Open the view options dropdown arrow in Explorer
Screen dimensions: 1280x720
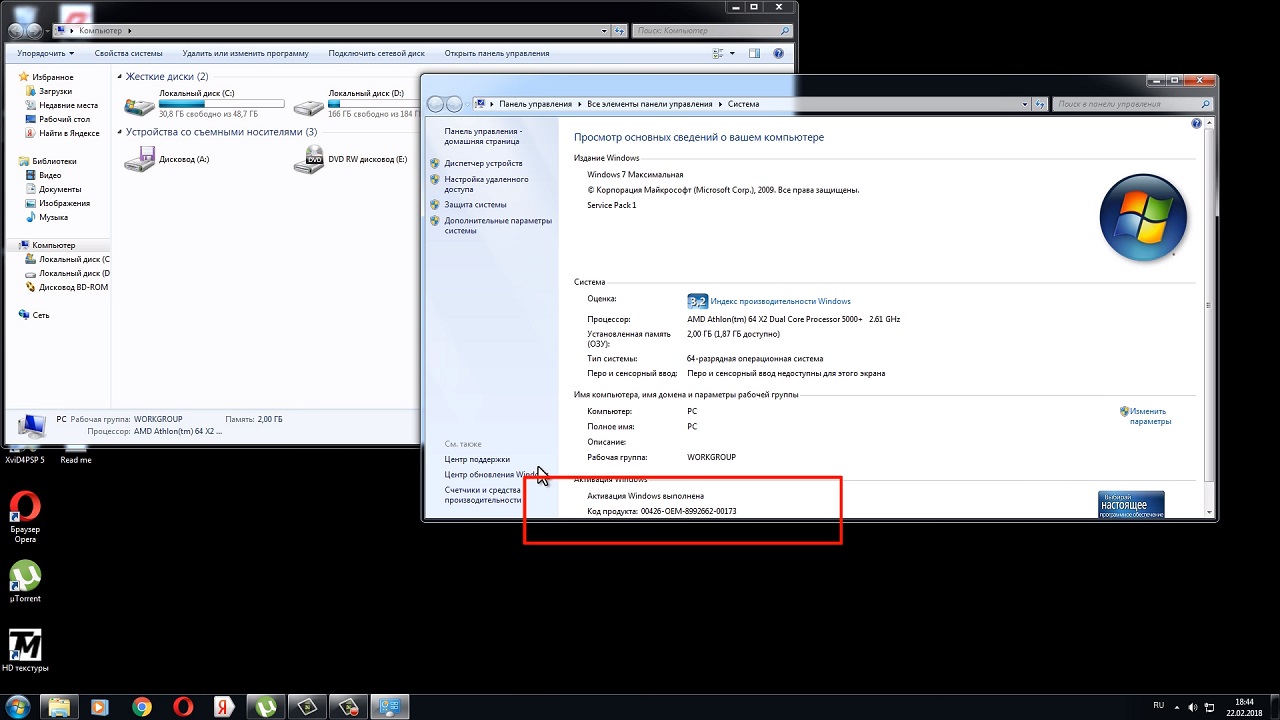tap(732, 53)
